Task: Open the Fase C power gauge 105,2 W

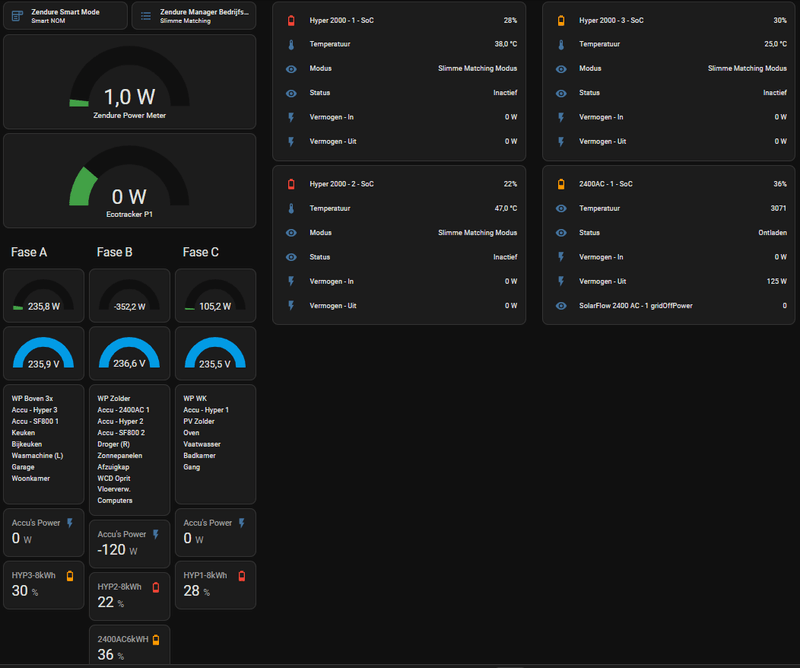Action: click(x=215, y=296)
